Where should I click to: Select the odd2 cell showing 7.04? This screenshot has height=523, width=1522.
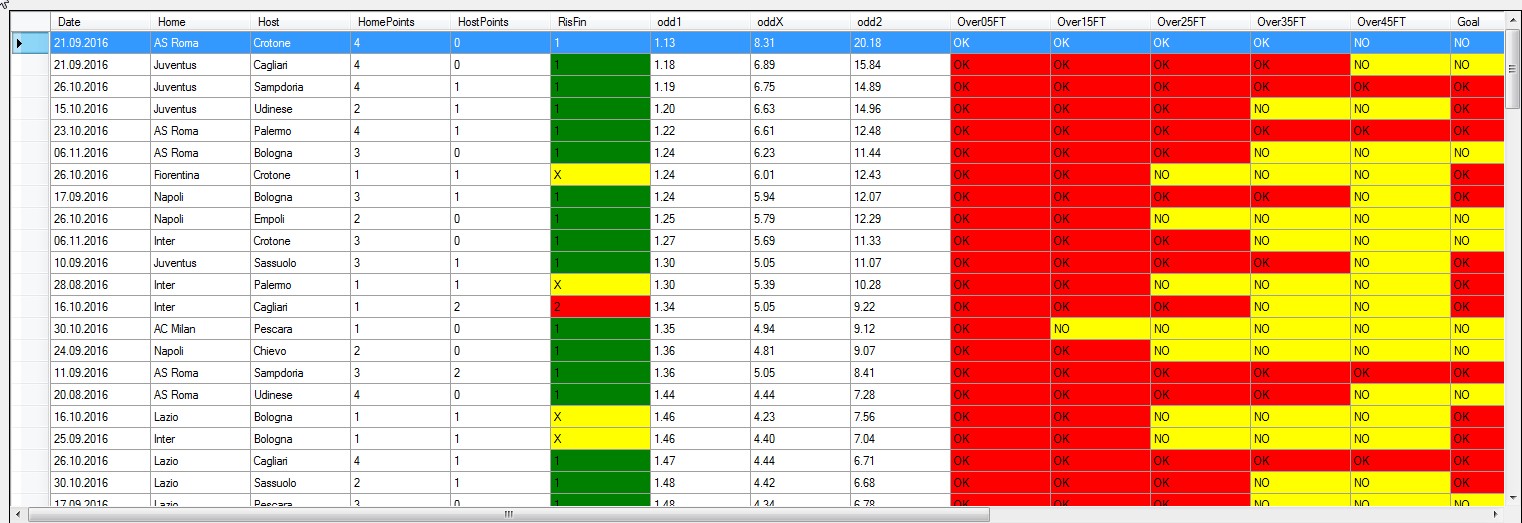tap(900, 439)
